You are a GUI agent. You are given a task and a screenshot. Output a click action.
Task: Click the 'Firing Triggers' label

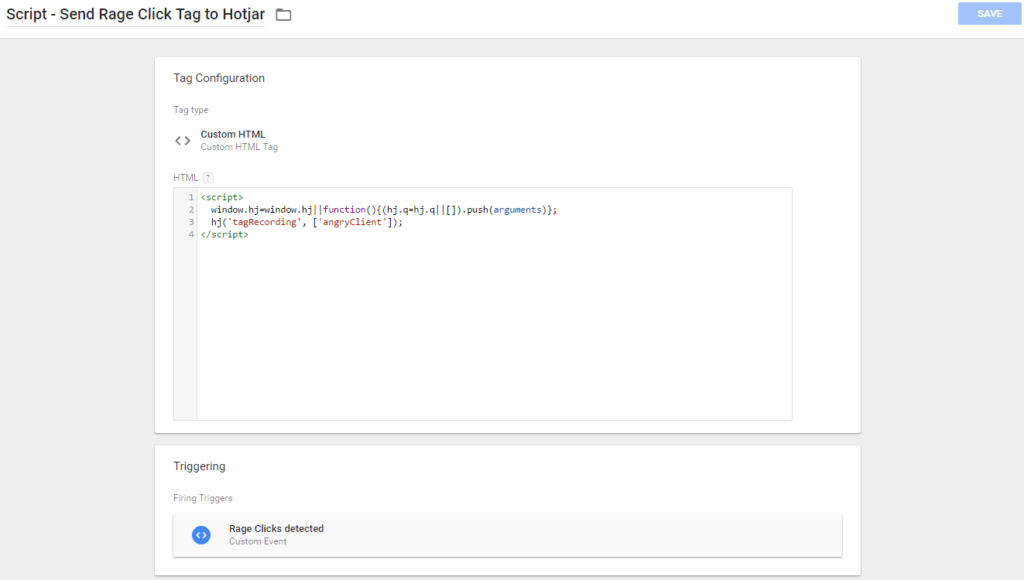(x=202, y=498)
